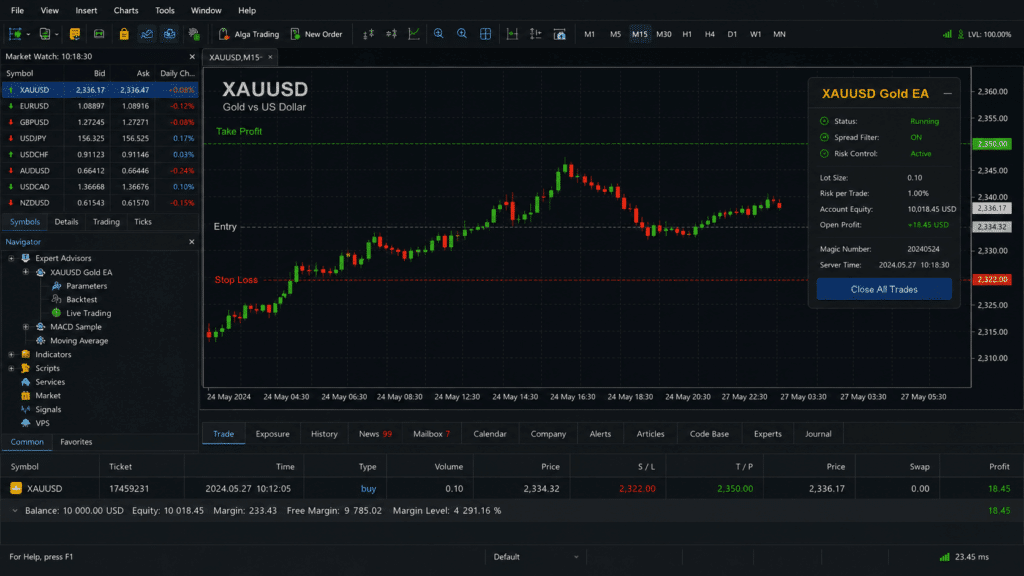
Task: Minimize the XAUUSD Gold EA panel
Action: pos(947,93)
